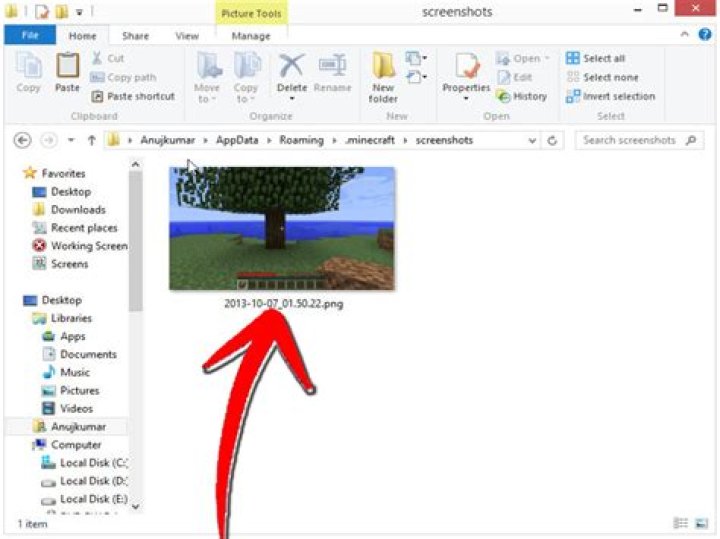This screenshot has width=720, height=539.
Task: Switch to the Home tab
Action: coord(83,36)
